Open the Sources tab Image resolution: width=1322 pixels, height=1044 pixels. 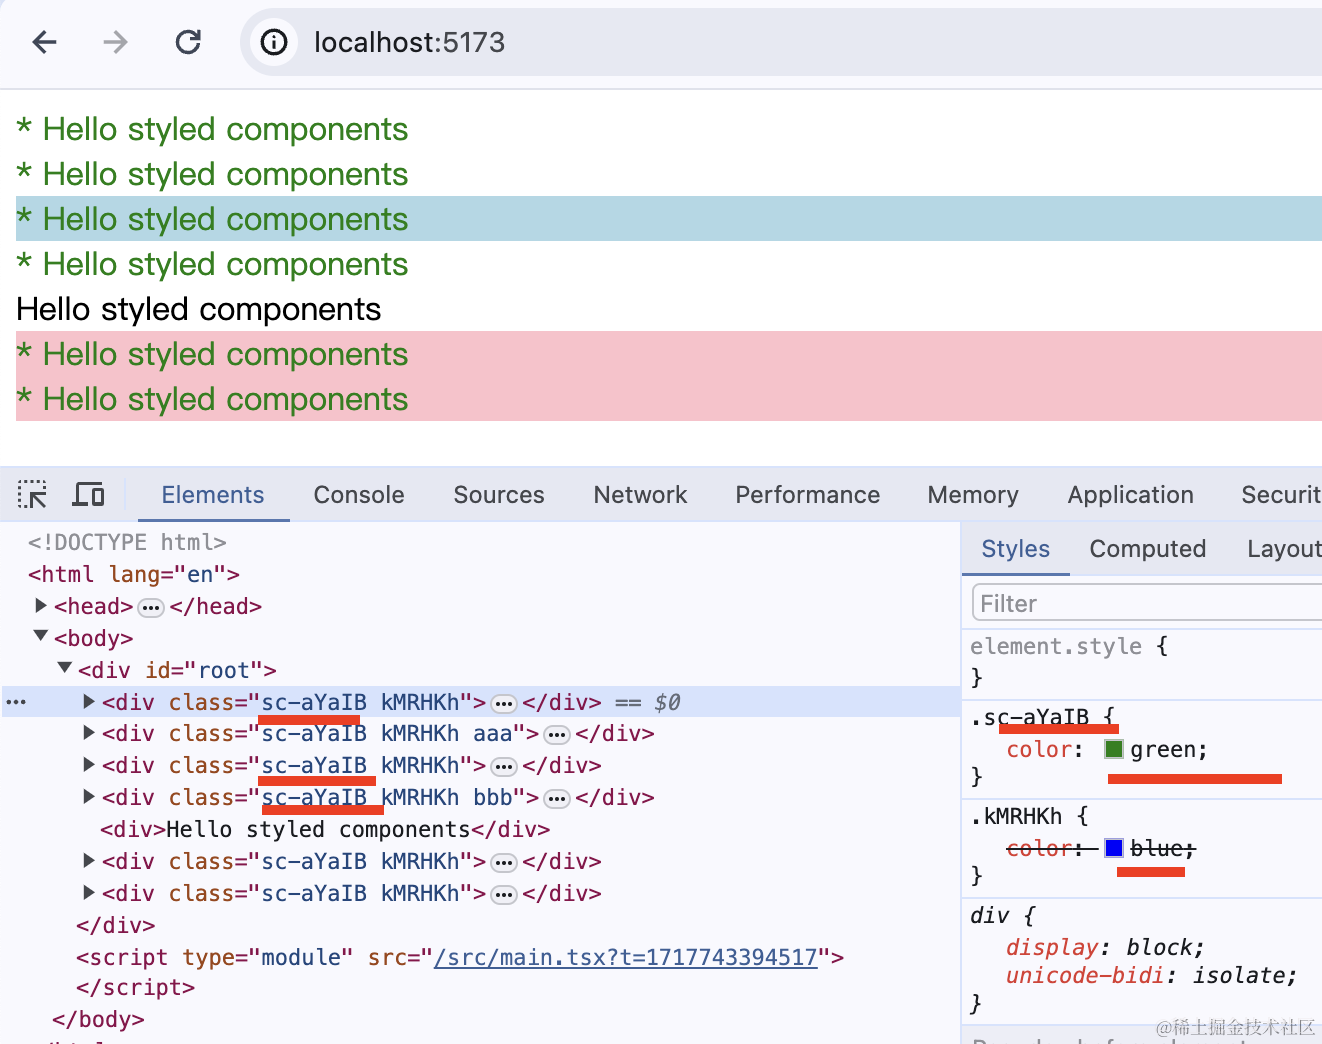tap(499, 495)
